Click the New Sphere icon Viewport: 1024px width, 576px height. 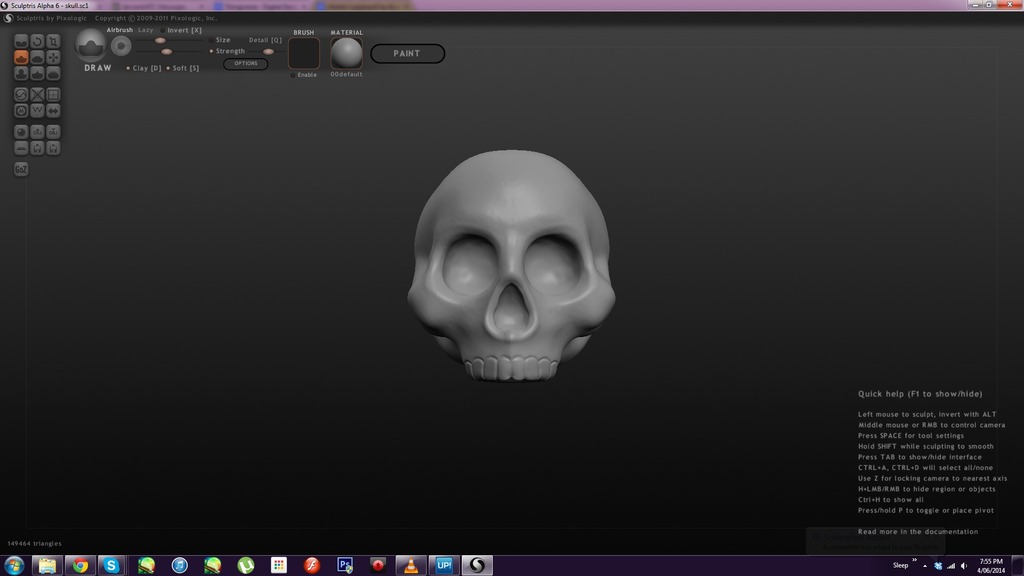(21, 131)
